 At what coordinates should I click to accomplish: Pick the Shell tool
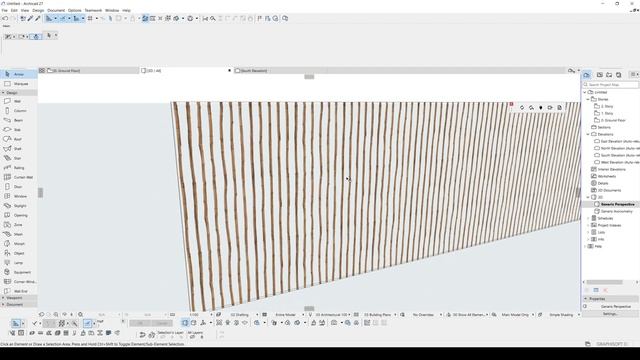[19, 149]
